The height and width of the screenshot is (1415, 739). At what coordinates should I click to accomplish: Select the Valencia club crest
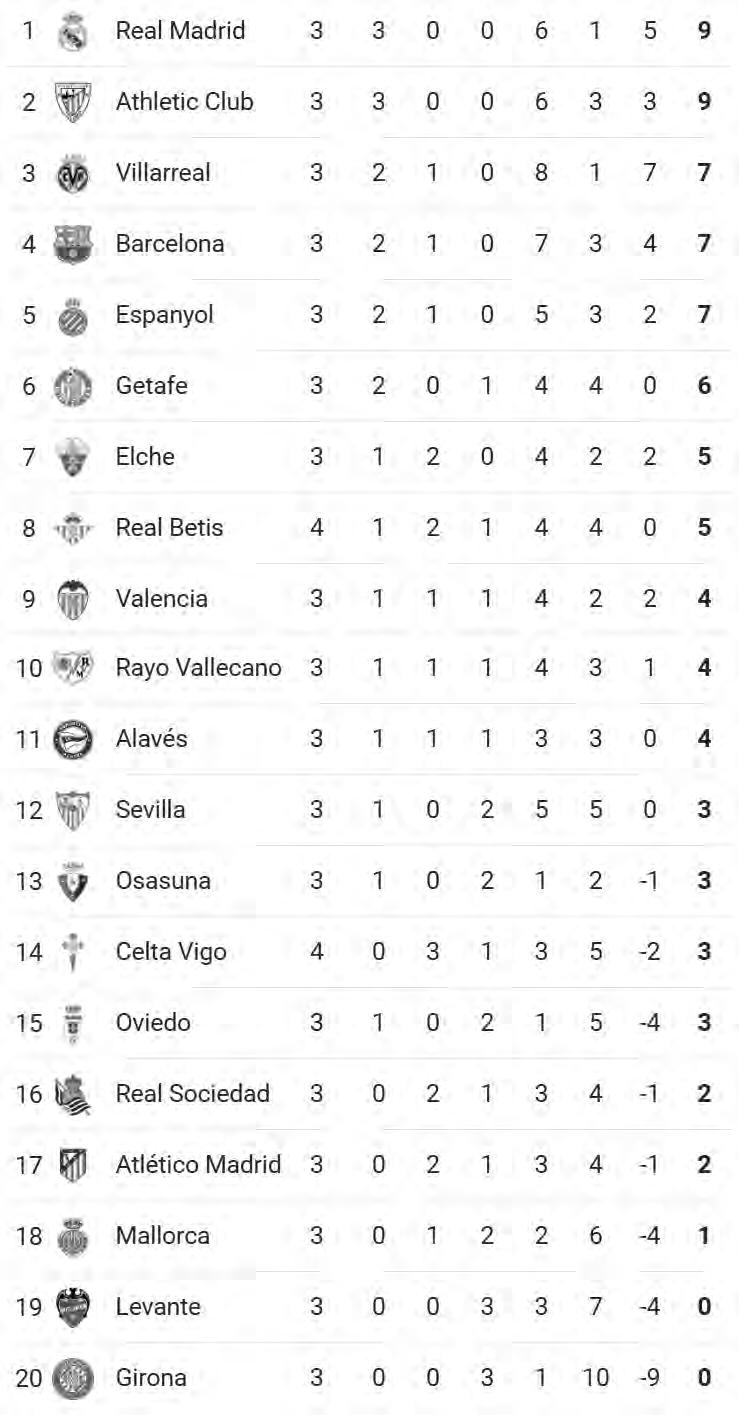(x=73, y=599)
